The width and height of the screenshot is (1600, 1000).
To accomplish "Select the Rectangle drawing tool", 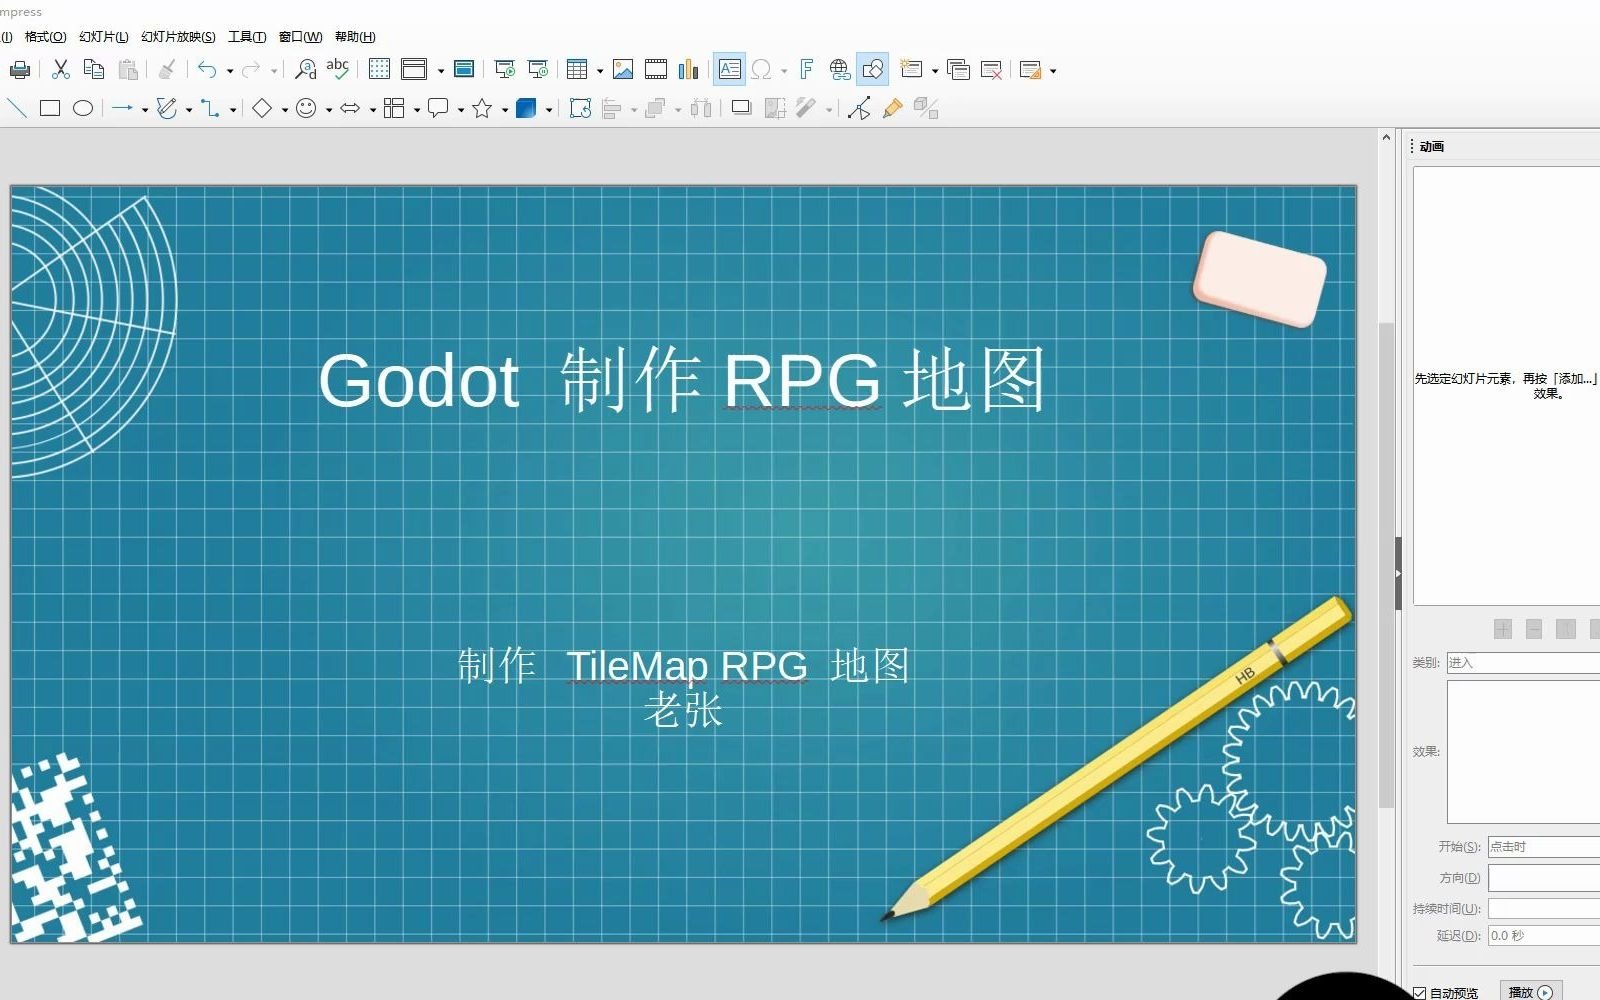I will (50, 108).
